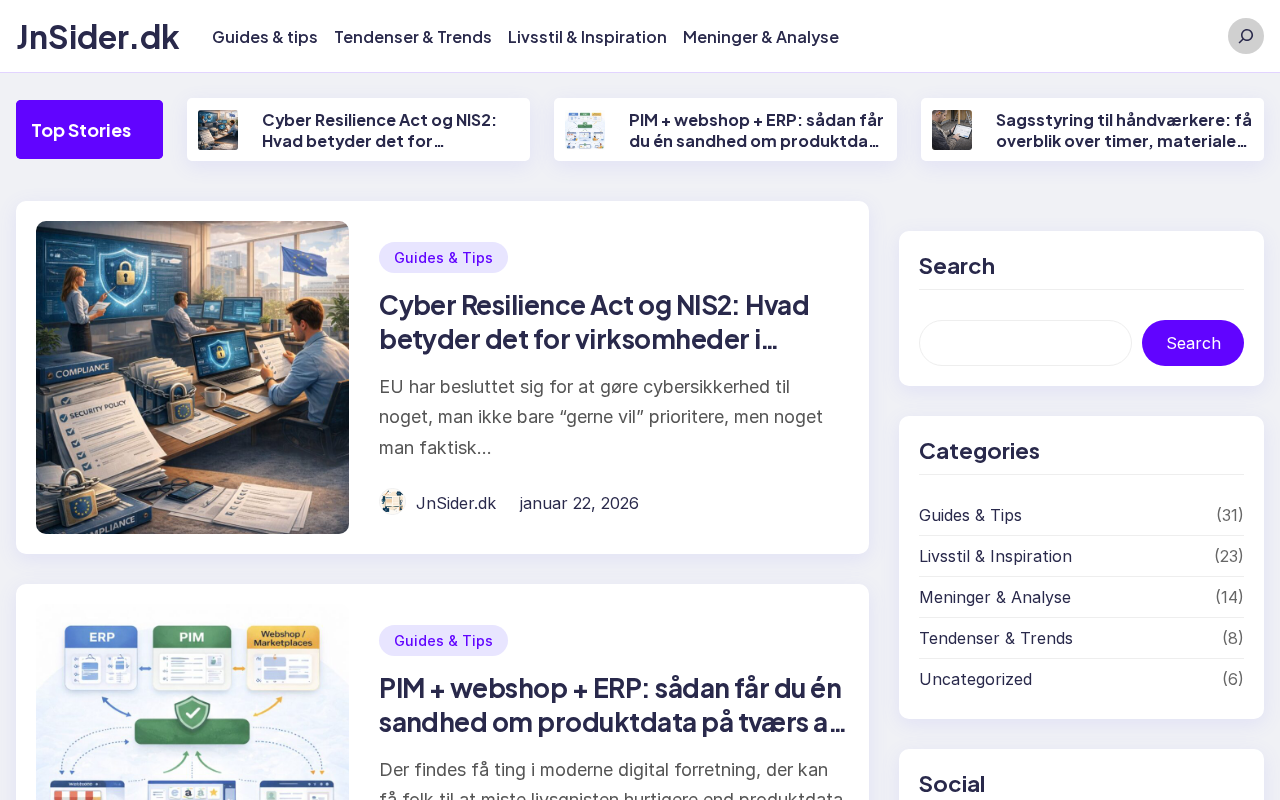Open Meninger & Analyse category link
The width and height of the screenshot is (1280, 800).
click(995, 597)
